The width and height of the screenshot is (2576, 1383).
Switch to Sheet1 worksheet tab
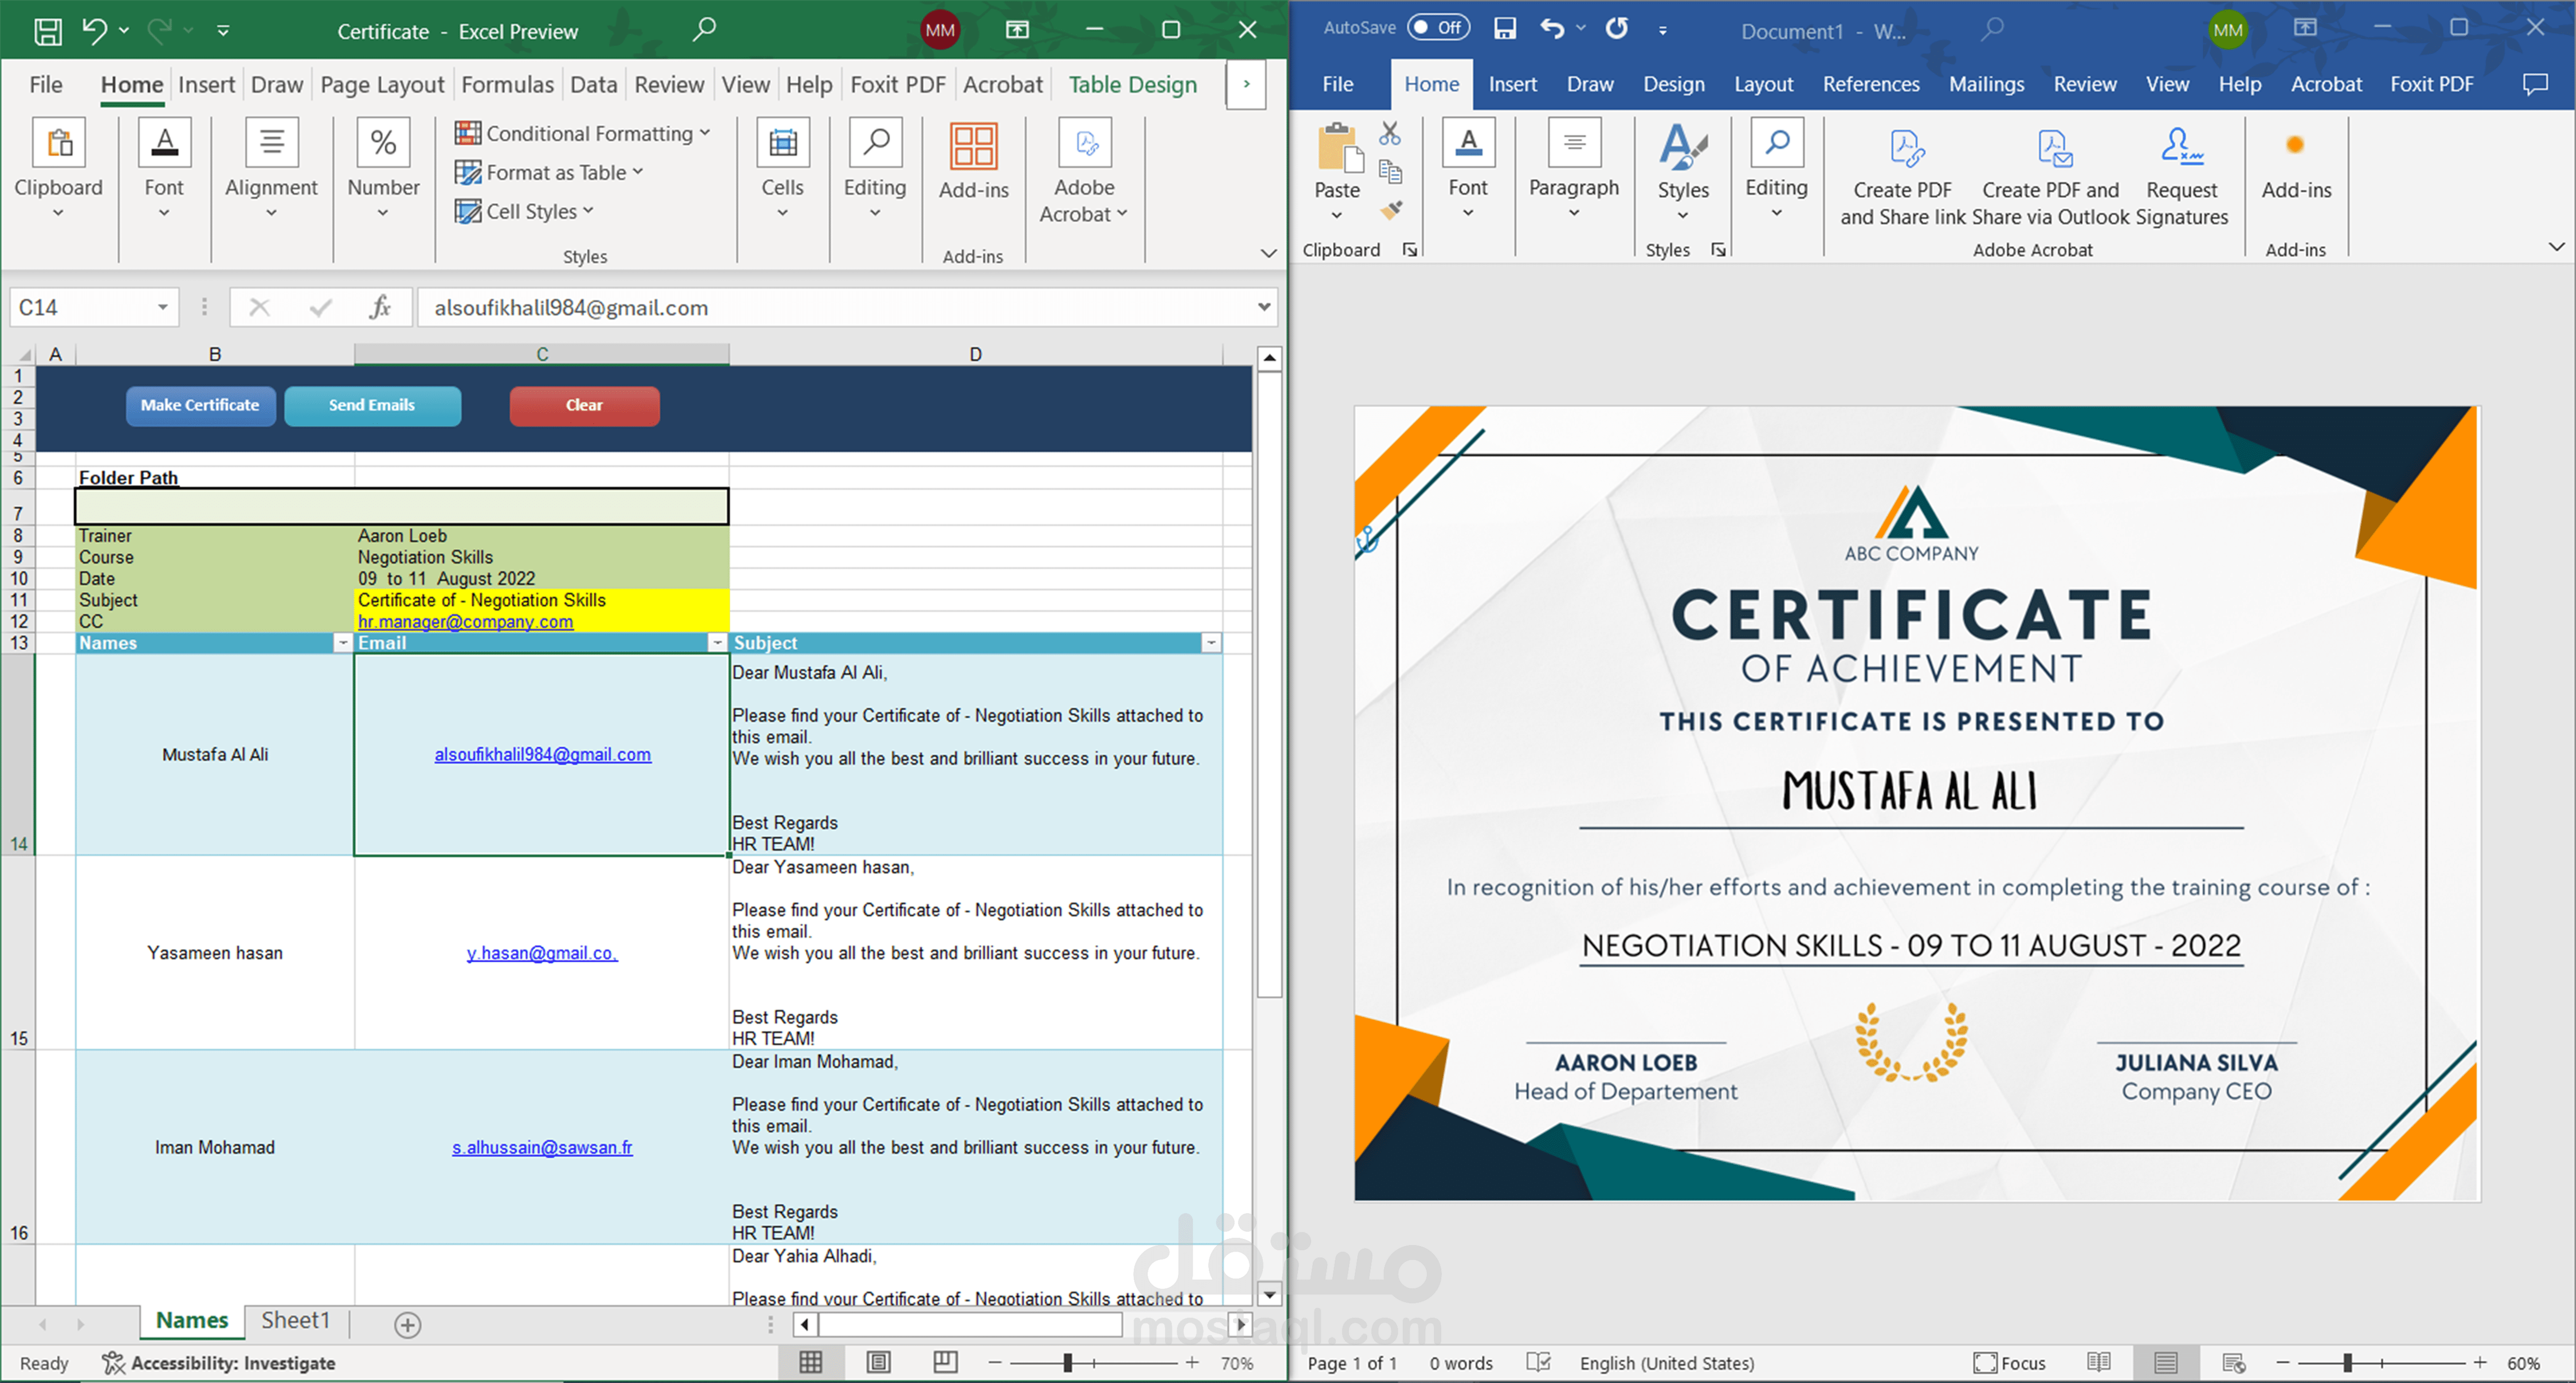295,1320
